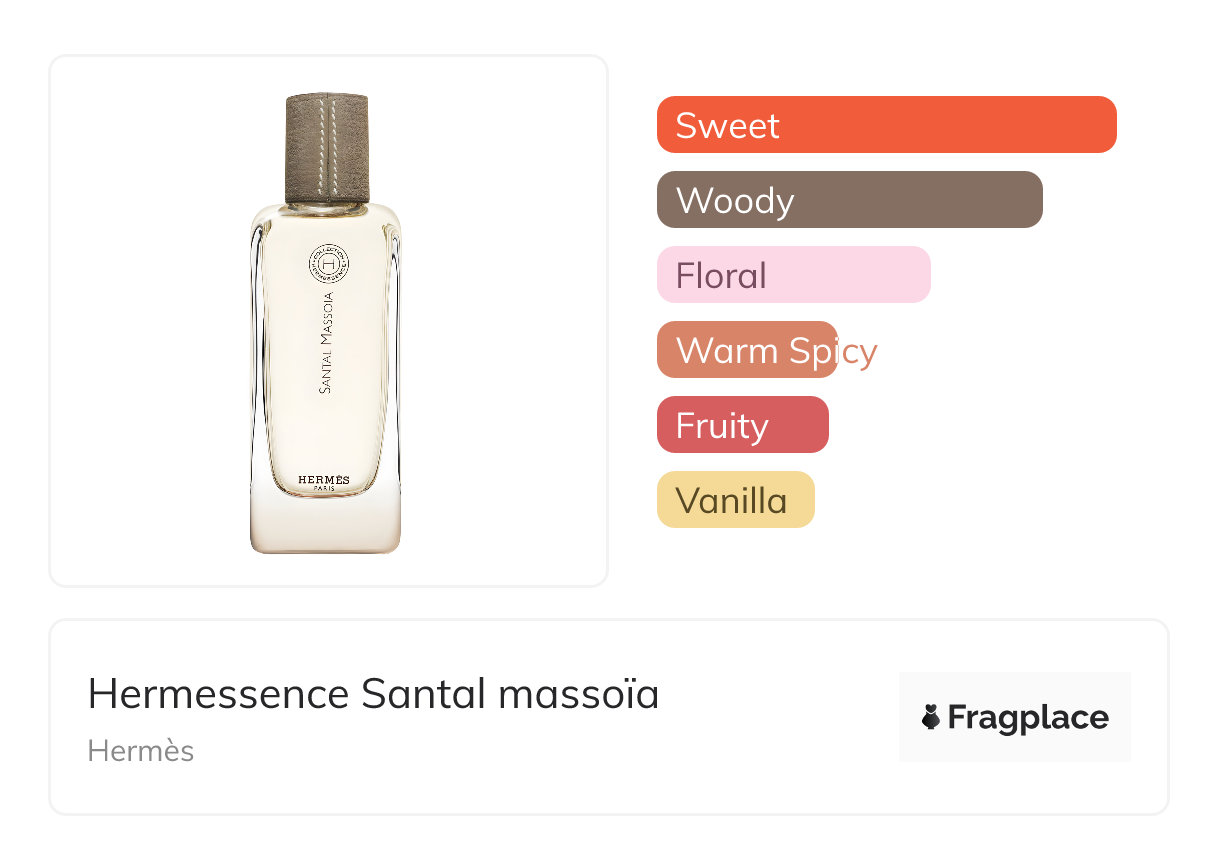The image size is (1218, 864).
Task: Click the Warm Spicy accord bar
Action: [x=746, y=350]
